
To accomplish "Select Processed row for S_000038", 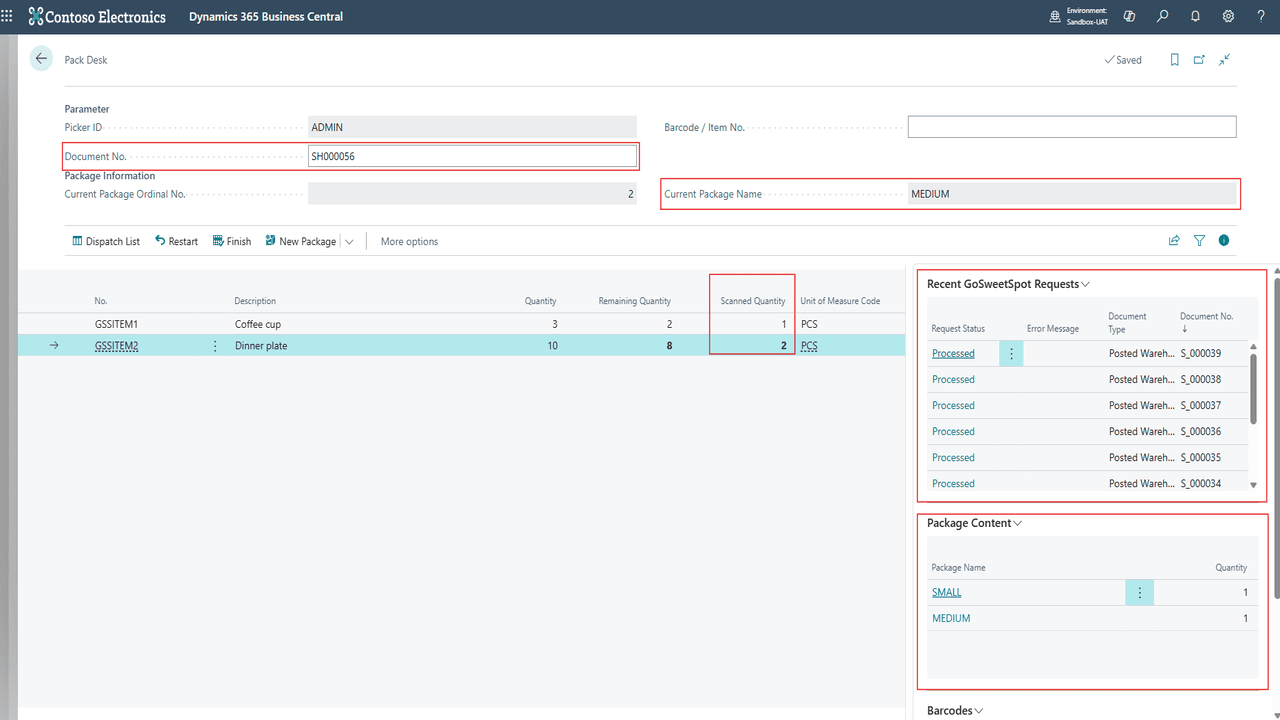I will tap(1087, 379).
